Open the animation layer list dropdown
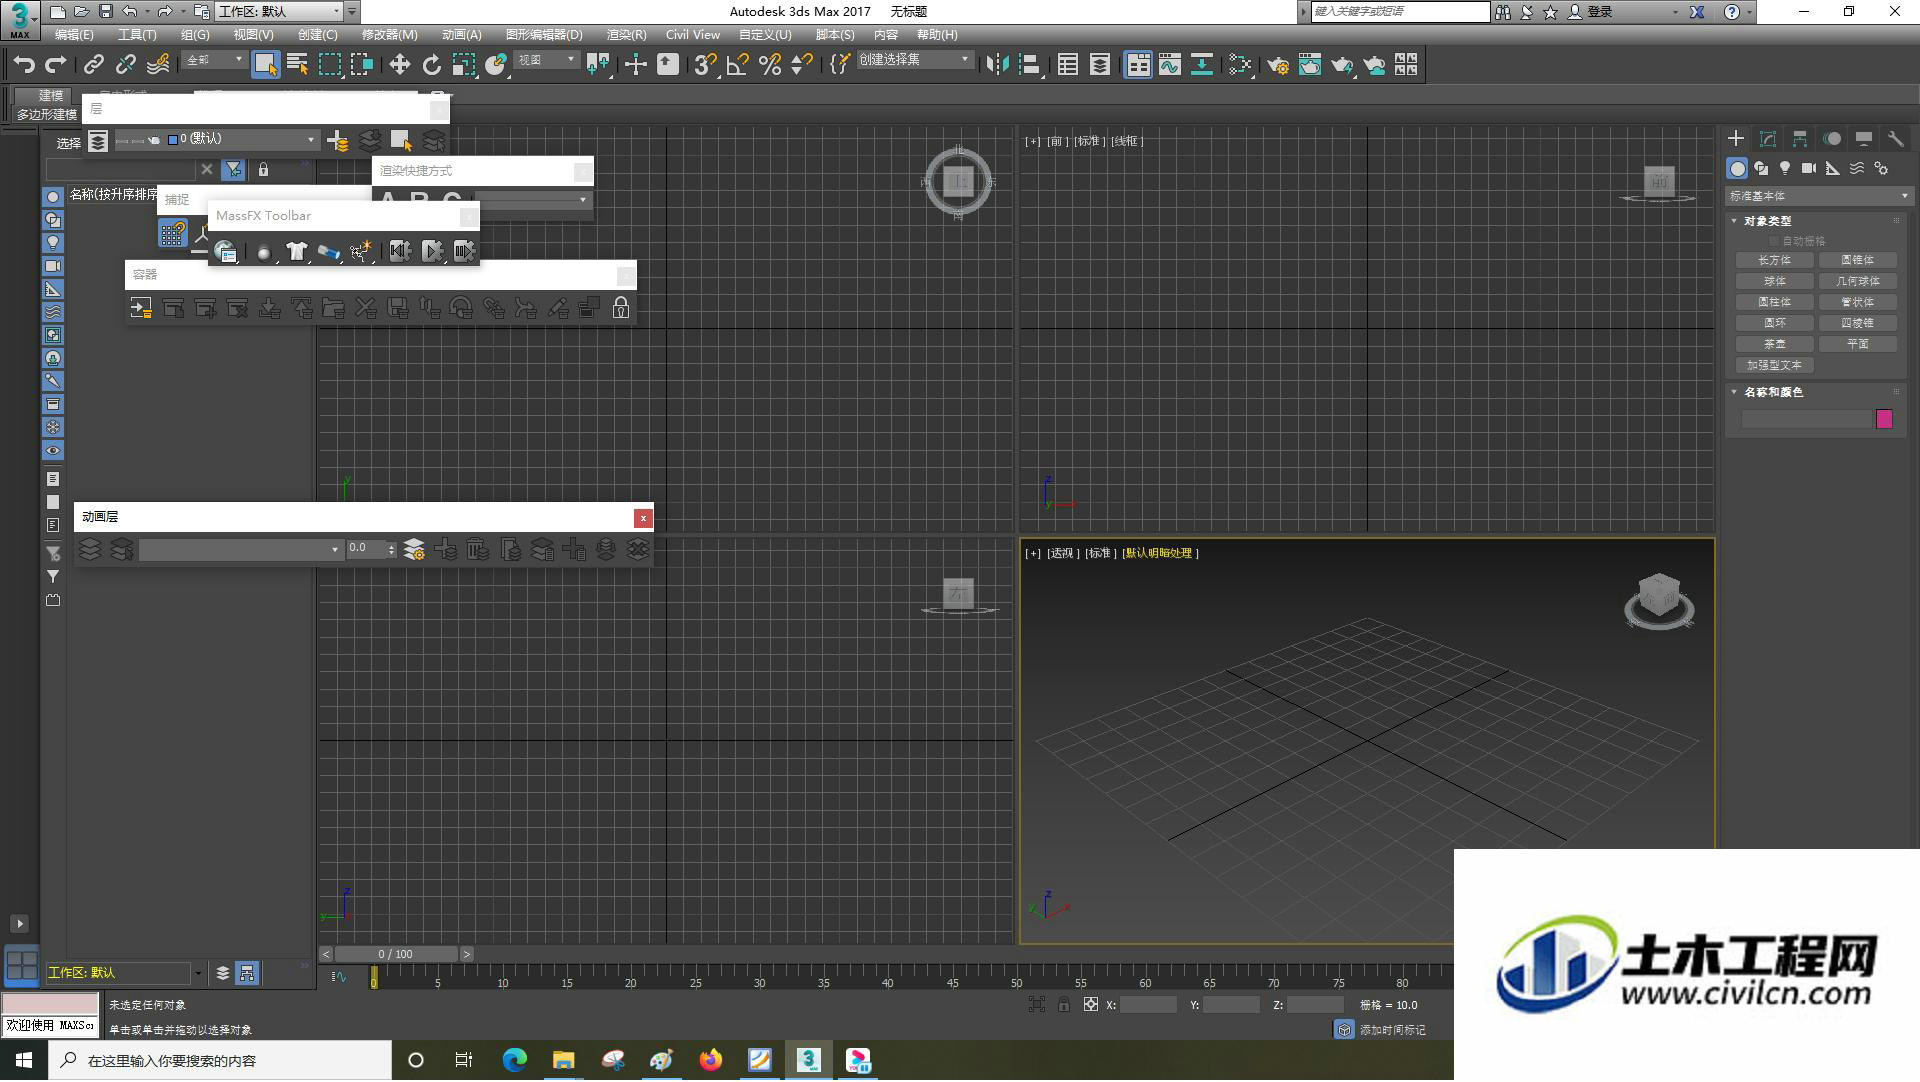Image resolution: width=1920 pixels, height=1082 pixels. pos(240,550)
